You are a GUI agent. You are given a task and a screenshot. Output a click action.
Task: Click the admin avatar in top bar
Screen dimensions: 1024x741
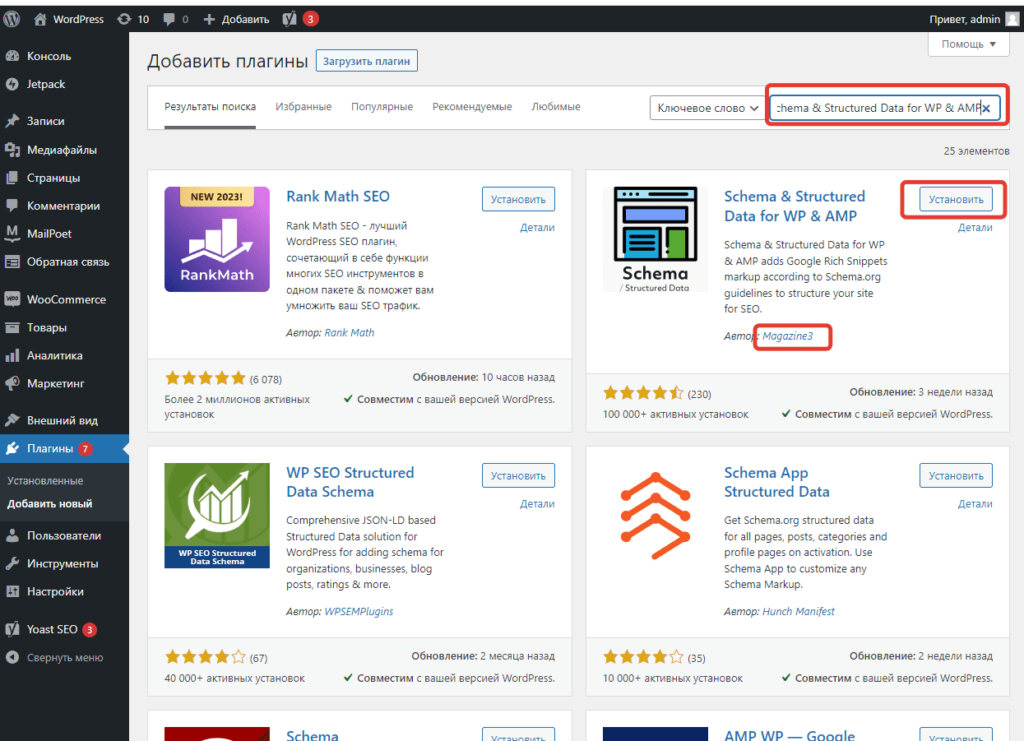point(1012,19)
